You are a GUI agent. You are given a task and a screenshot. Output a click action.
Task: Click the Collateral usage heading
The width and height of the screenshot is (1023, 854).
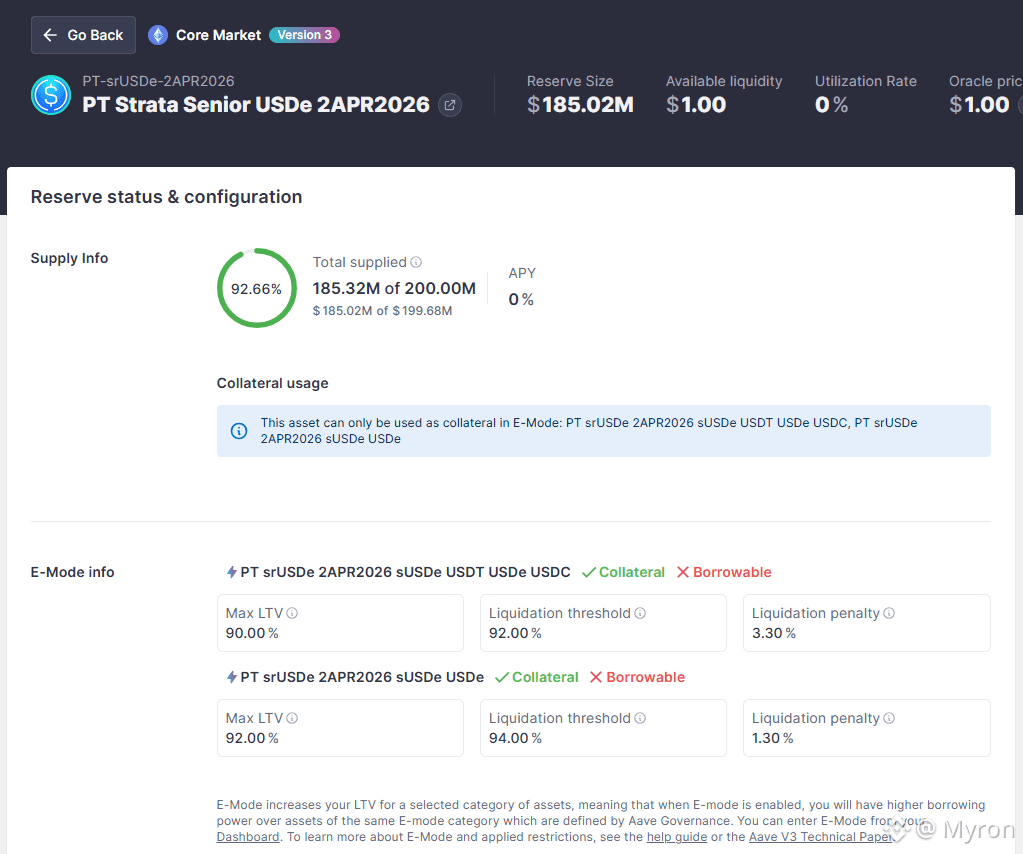tap(273, 384)
